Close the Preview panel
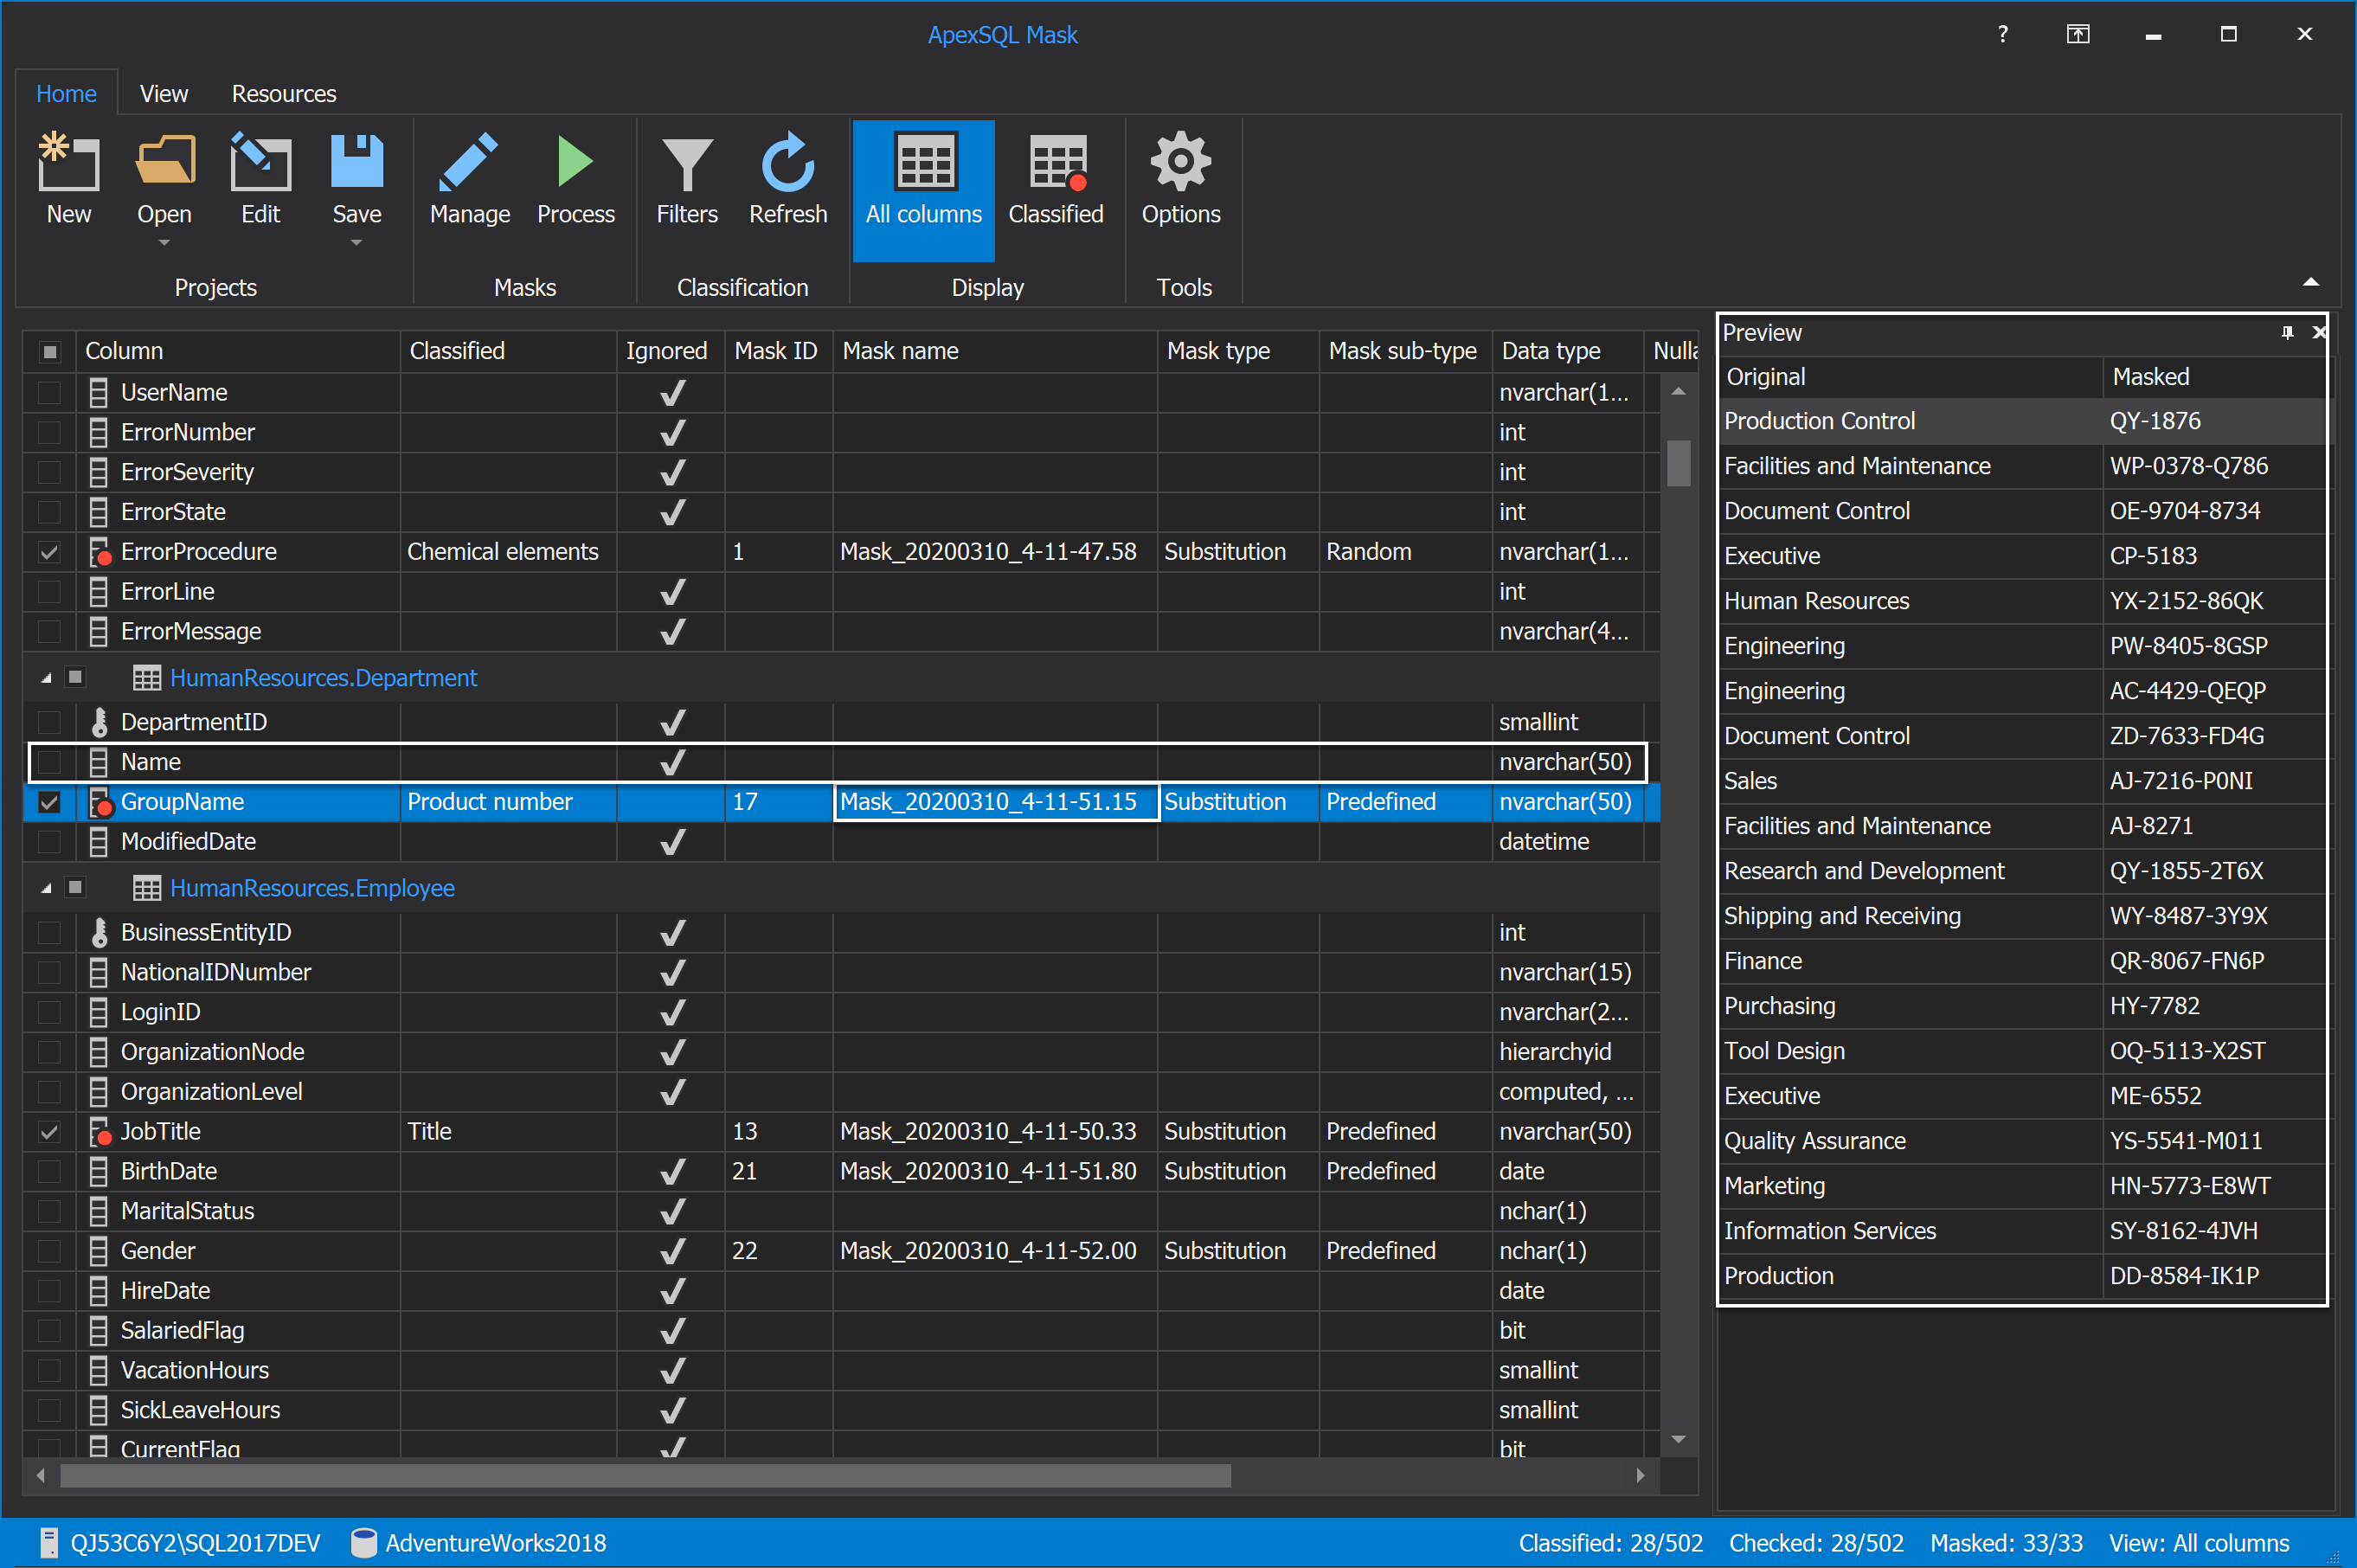 click(2318, 332)
